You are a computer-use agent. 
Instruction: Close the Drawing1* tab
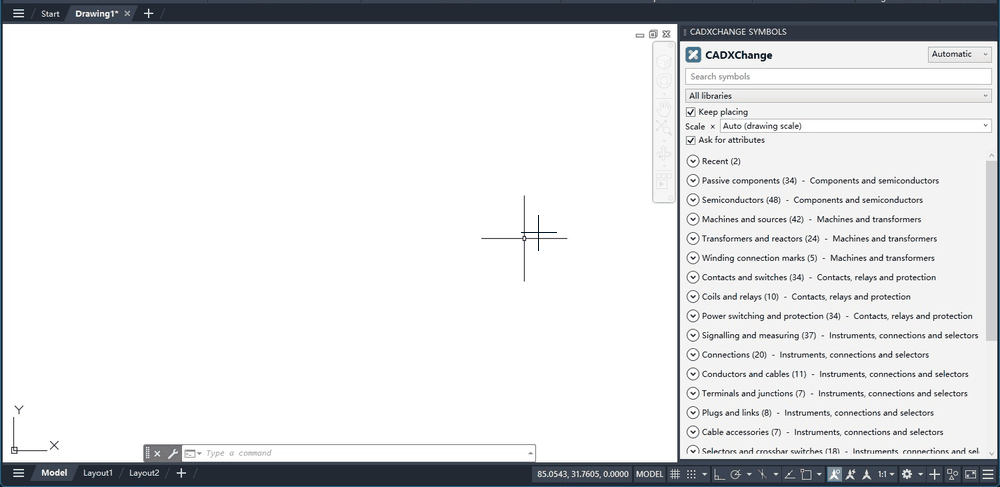128,13
